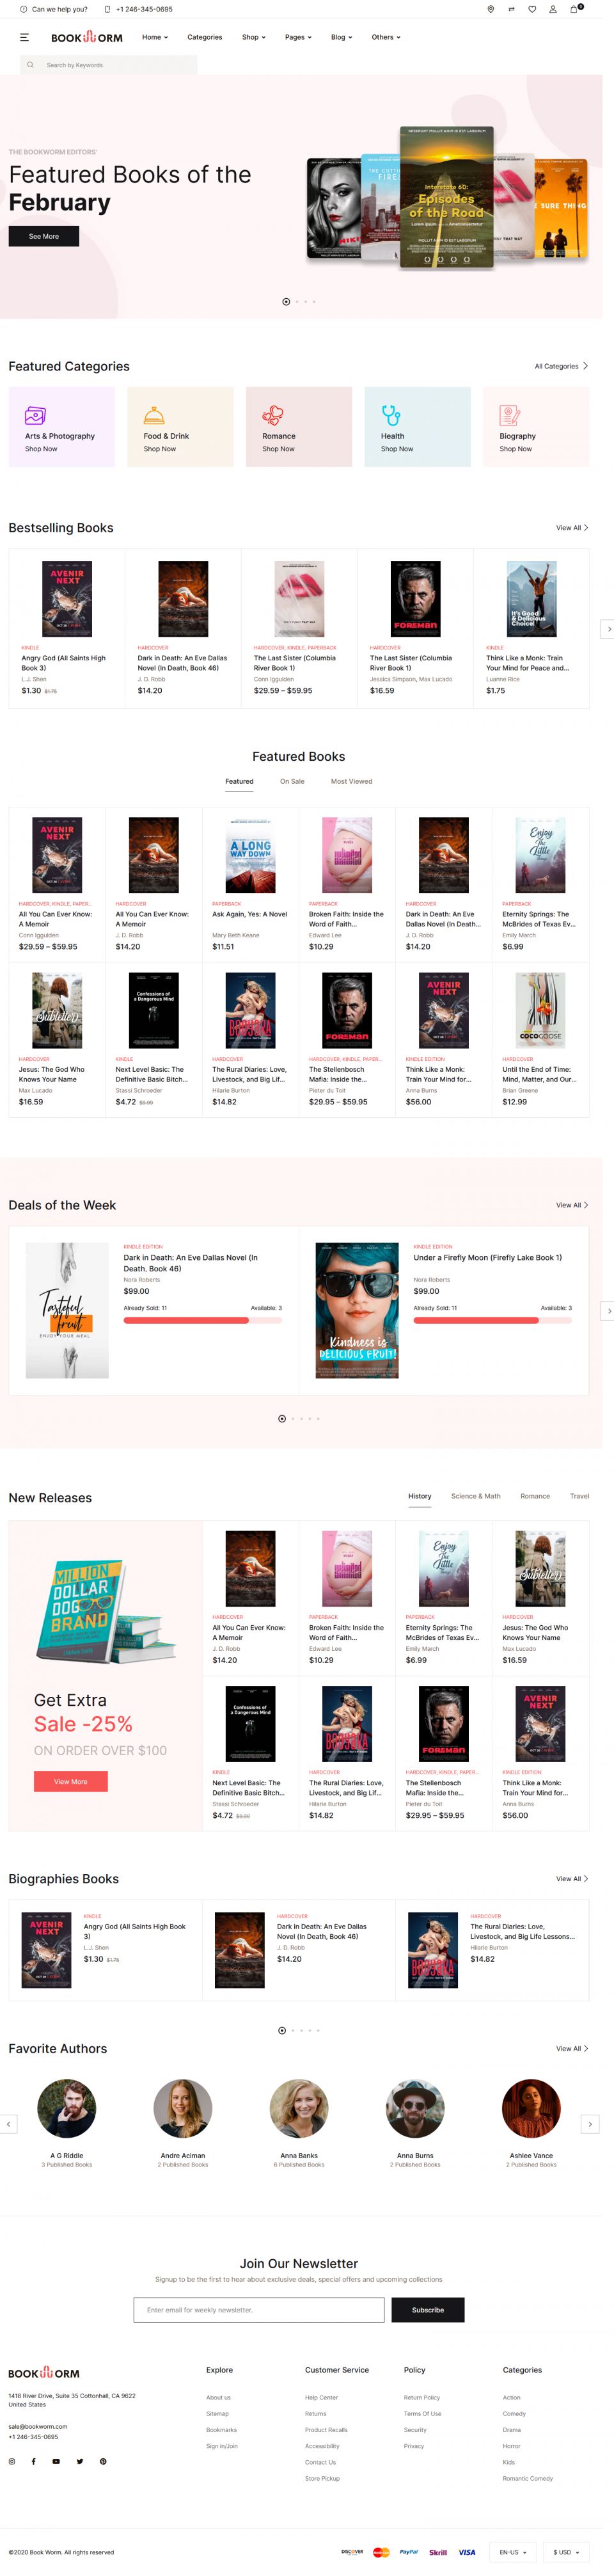614x2576 pixels.
Task: Open the hamburger menu icon
Action: (x=25, y=37)
